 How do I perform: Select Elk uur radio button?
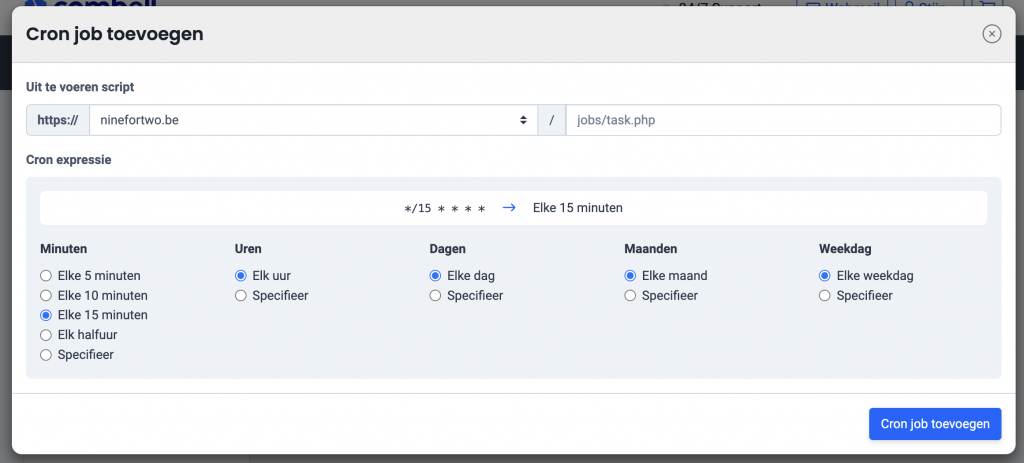(x=240, y=276)
